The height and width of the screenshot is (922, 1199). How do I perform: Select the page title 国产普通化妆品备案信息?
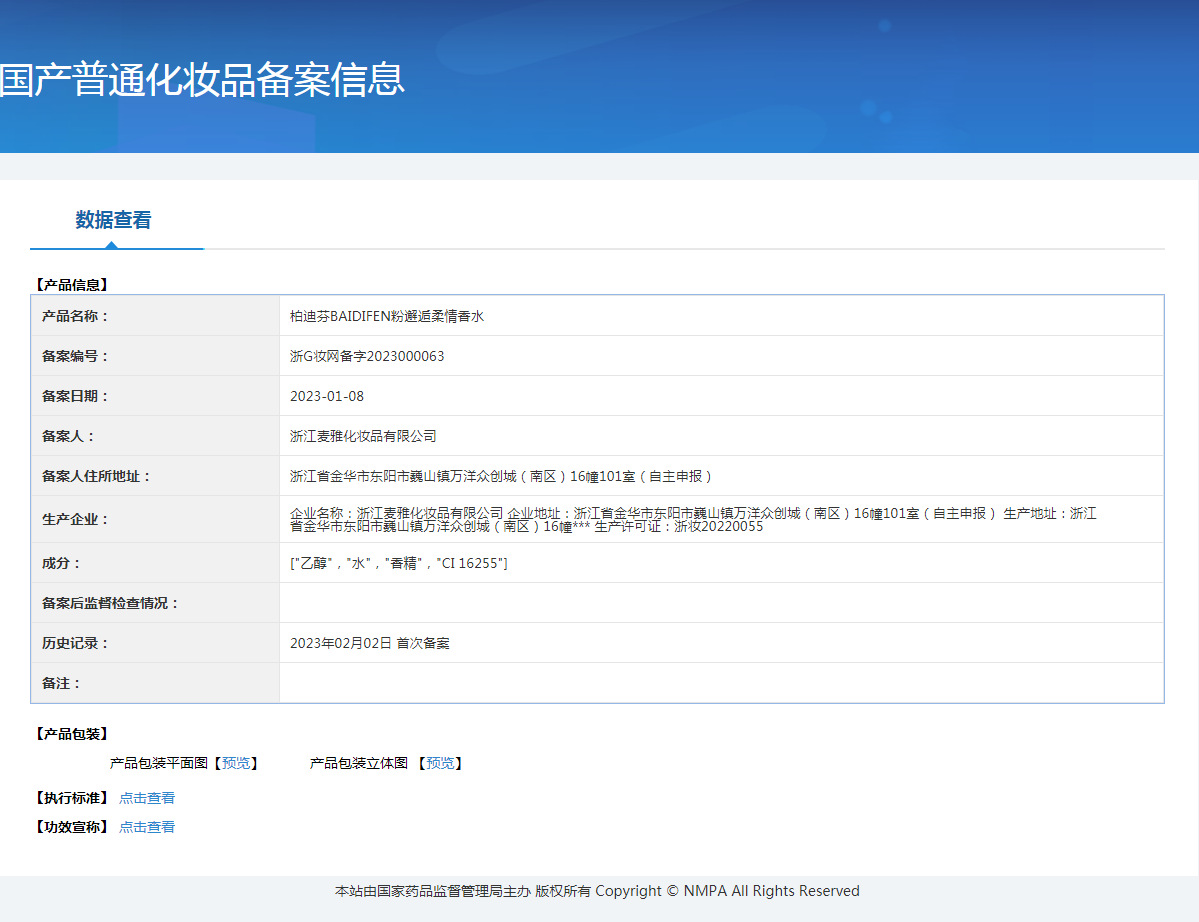click(202, 80)
